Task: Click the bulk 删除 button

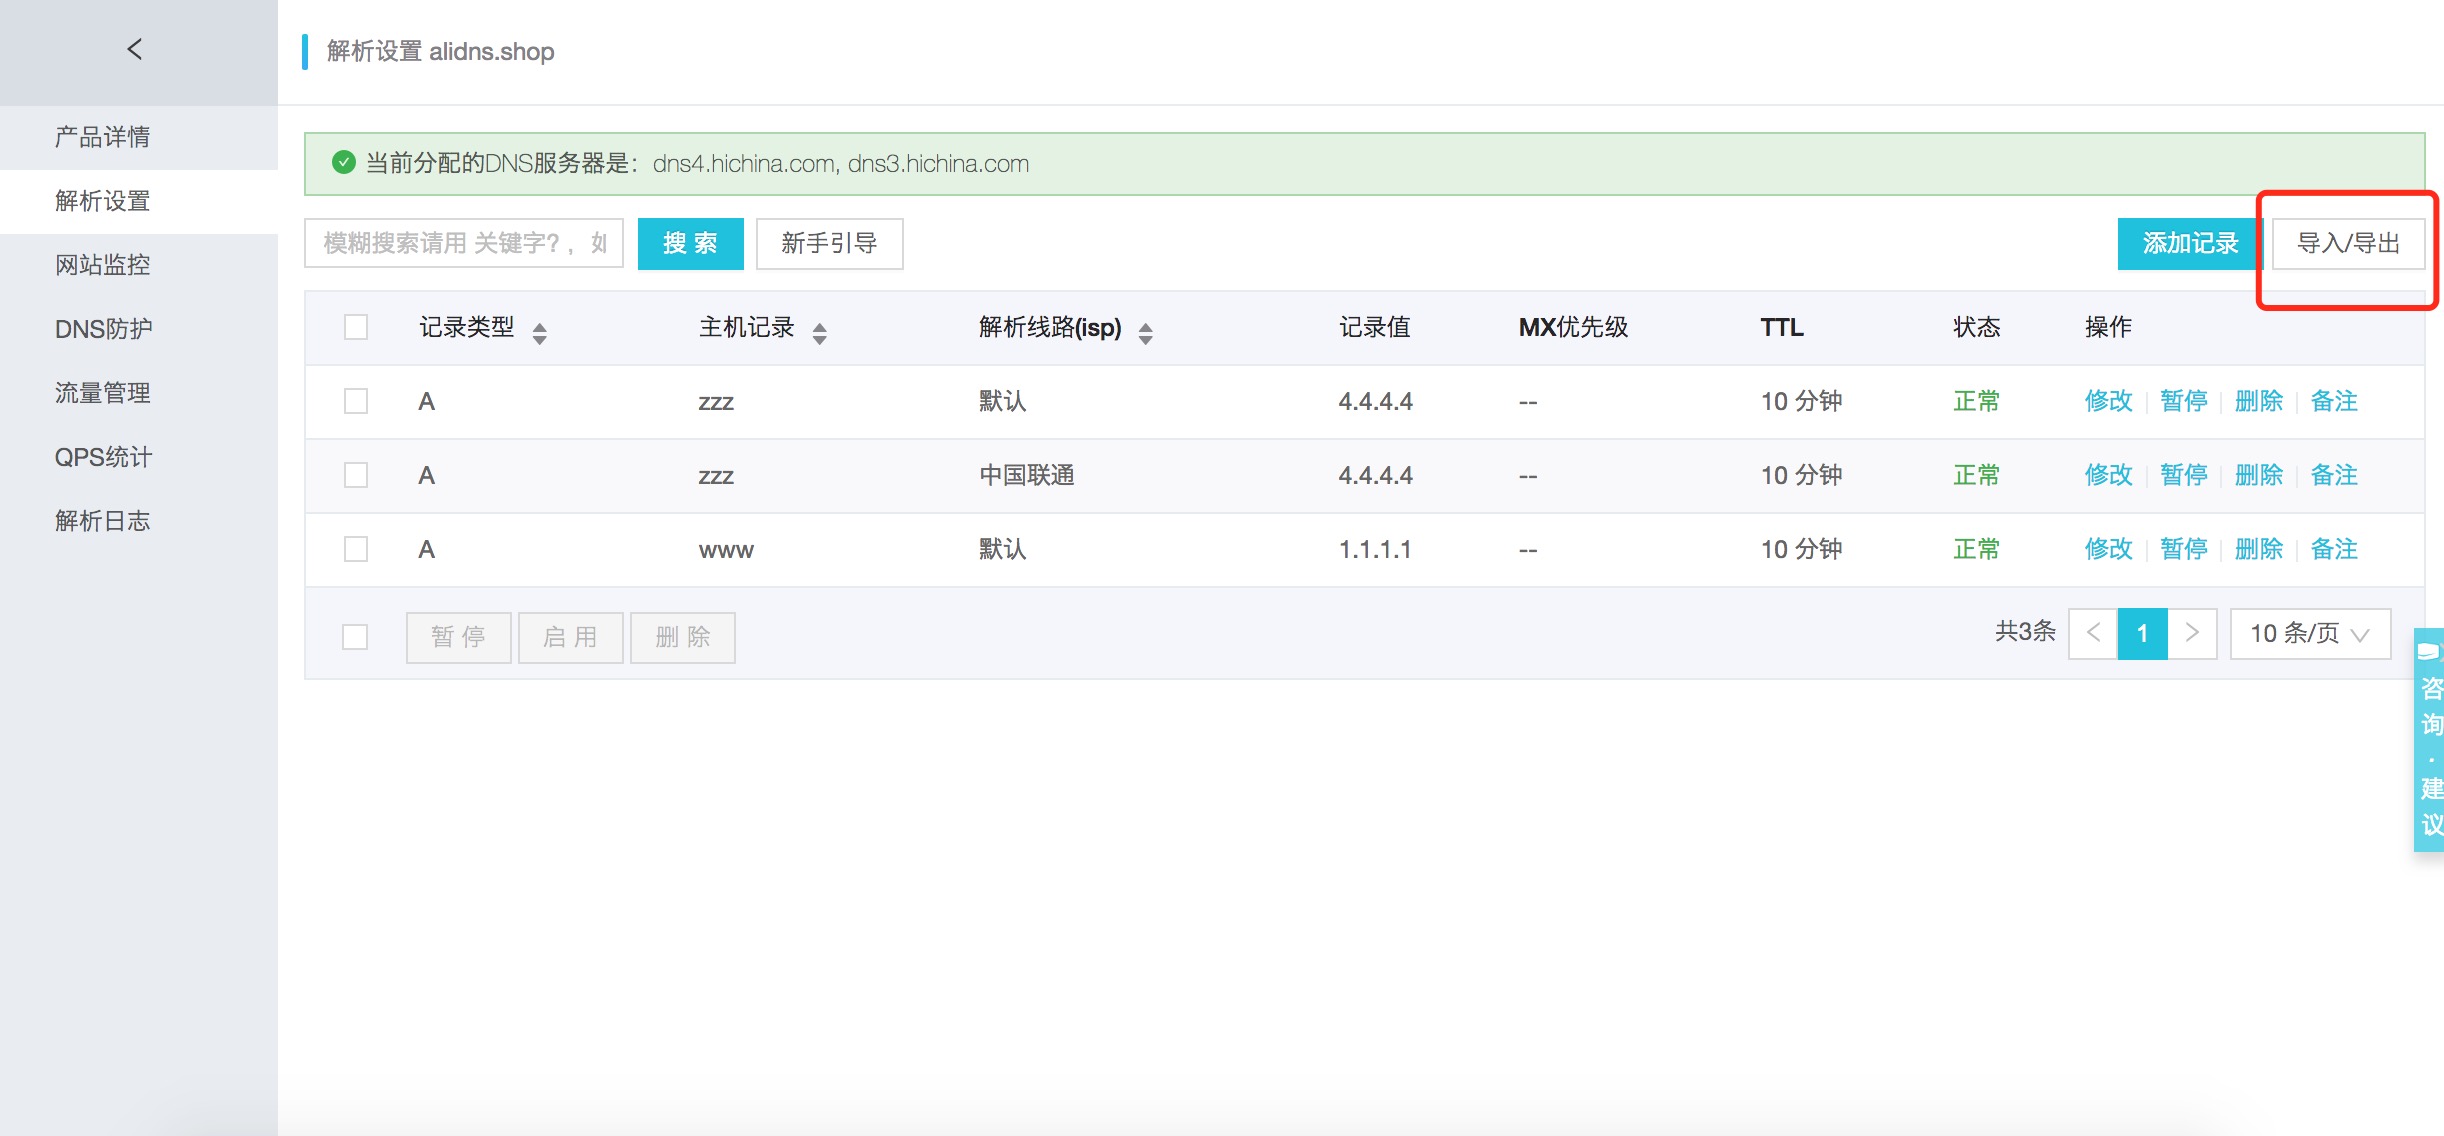Action: (x=682, y=637)
